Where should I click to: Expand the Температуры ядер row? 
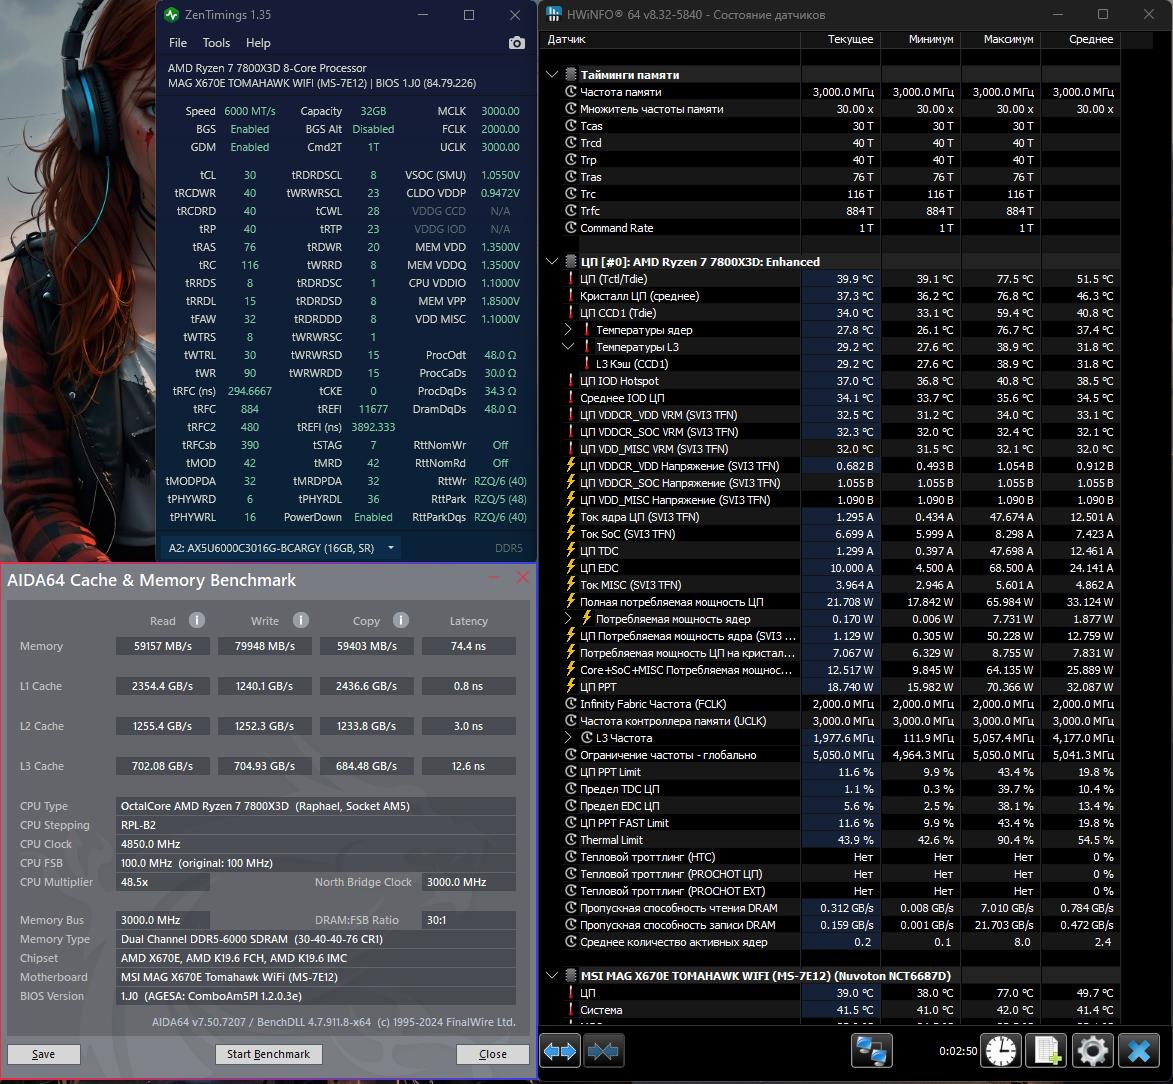568,330
